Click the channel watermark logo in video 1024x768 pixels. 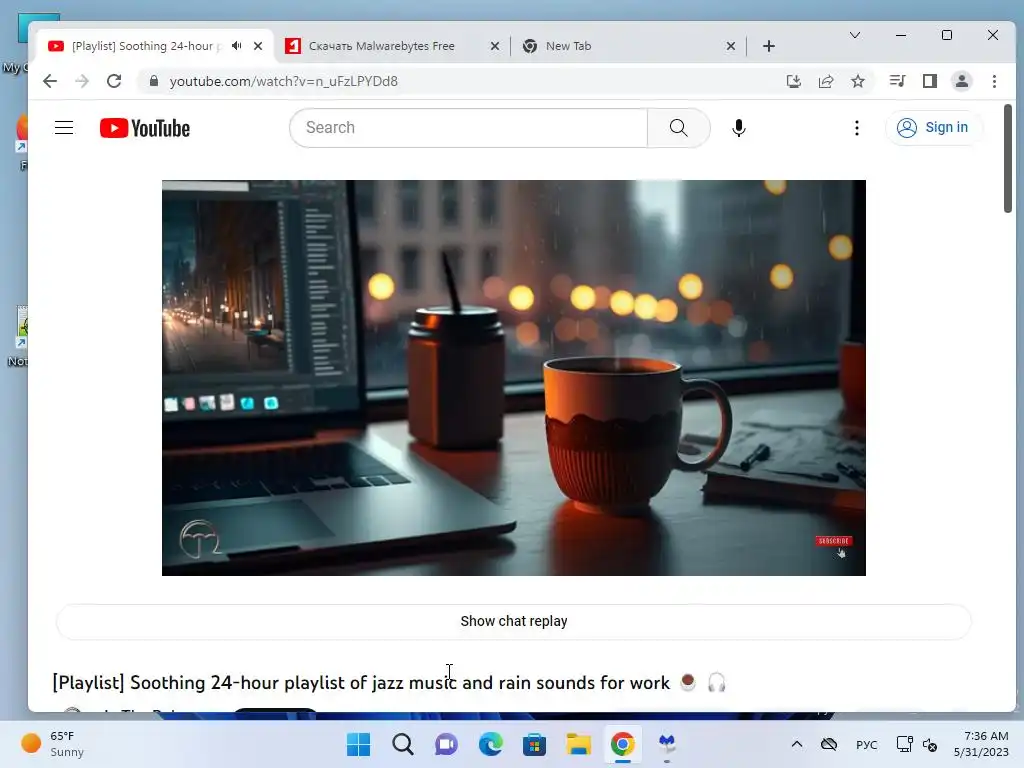(x=199, y=539)
